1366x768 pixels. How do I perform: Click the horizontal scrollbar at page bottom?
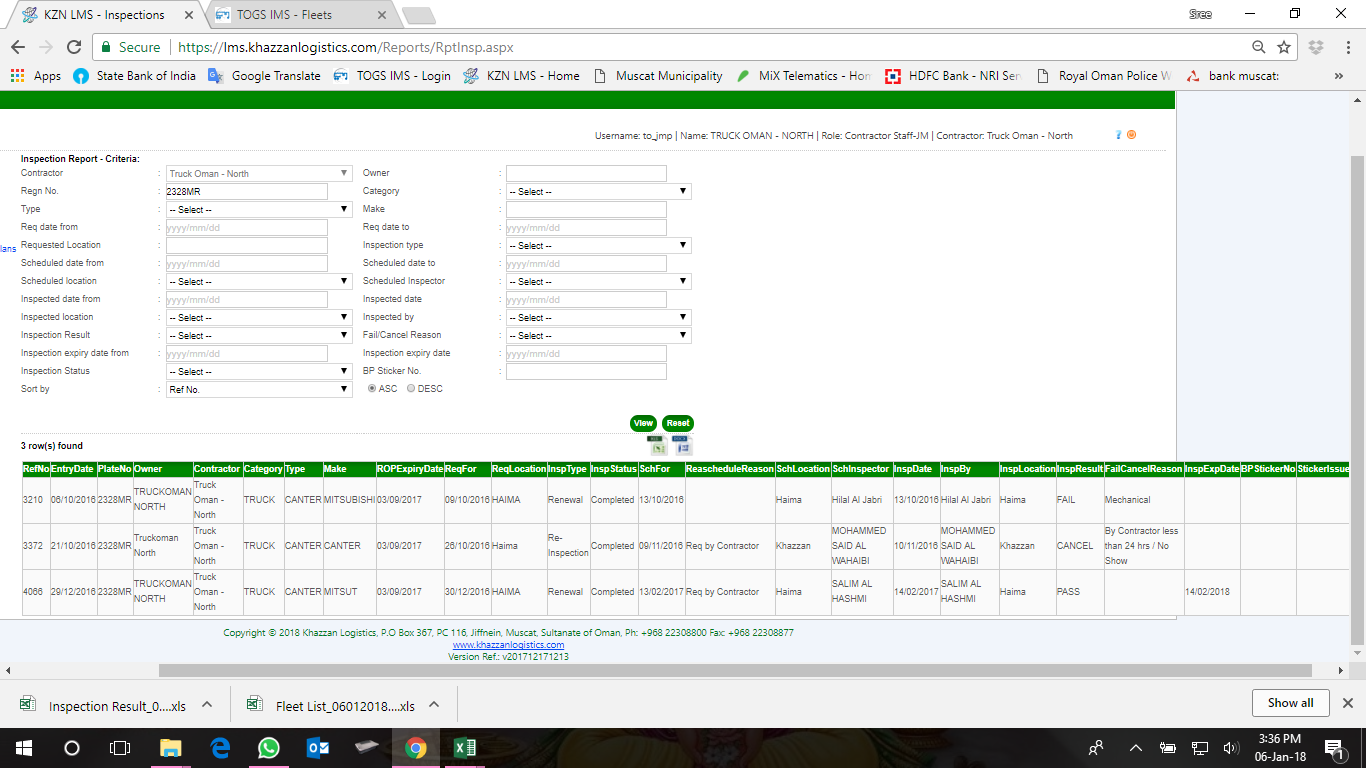735,670
